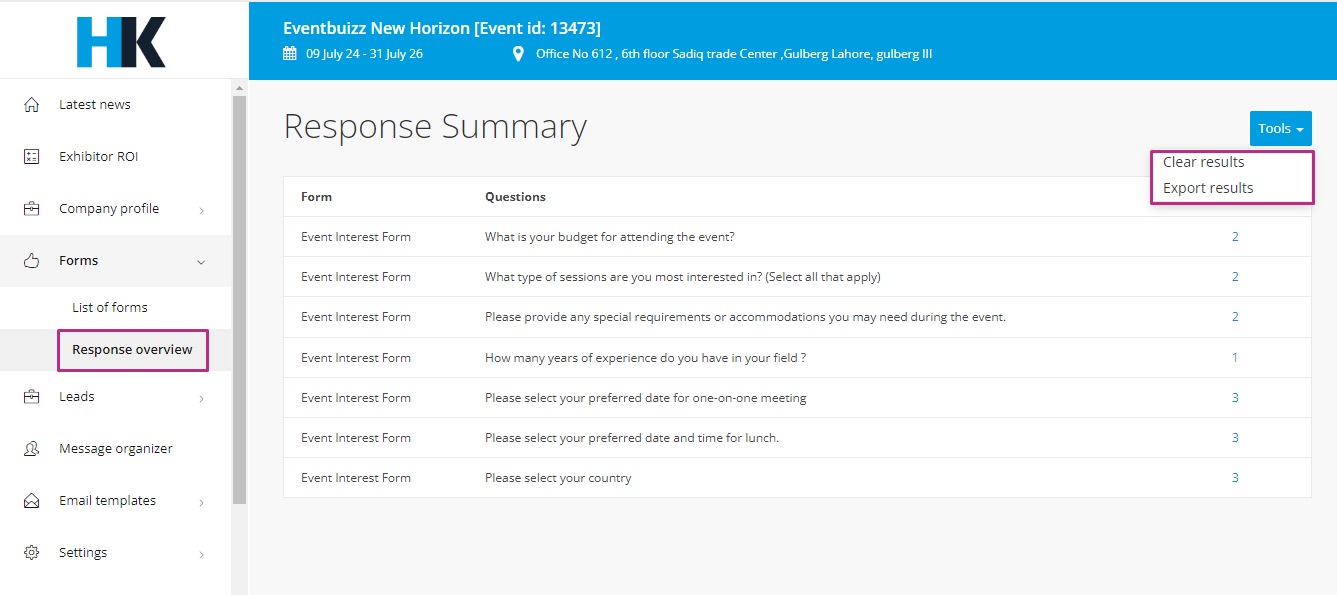Select Clear results from Tools menu
The height and width of the screenshot is (595, 1337).
coord(1204,162)
